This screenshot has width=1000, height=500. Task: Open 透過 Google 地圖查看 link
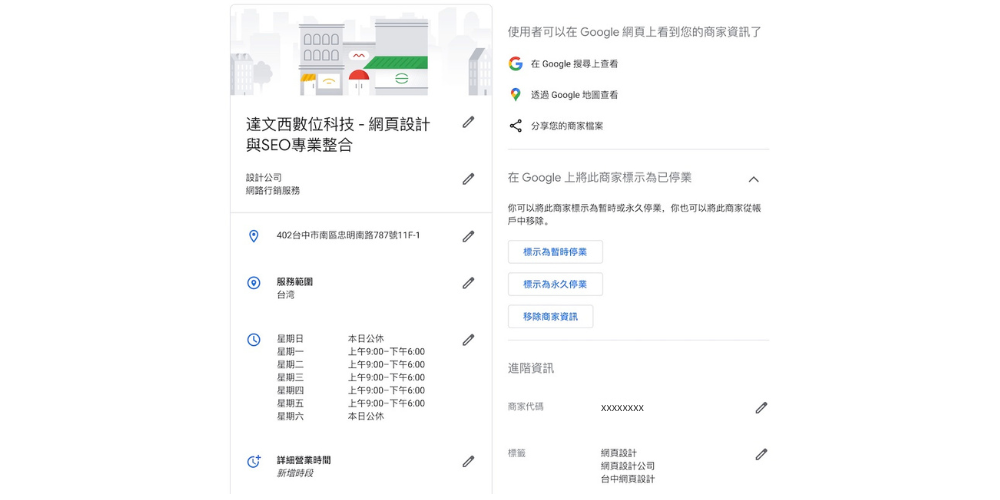click(574, 95)
